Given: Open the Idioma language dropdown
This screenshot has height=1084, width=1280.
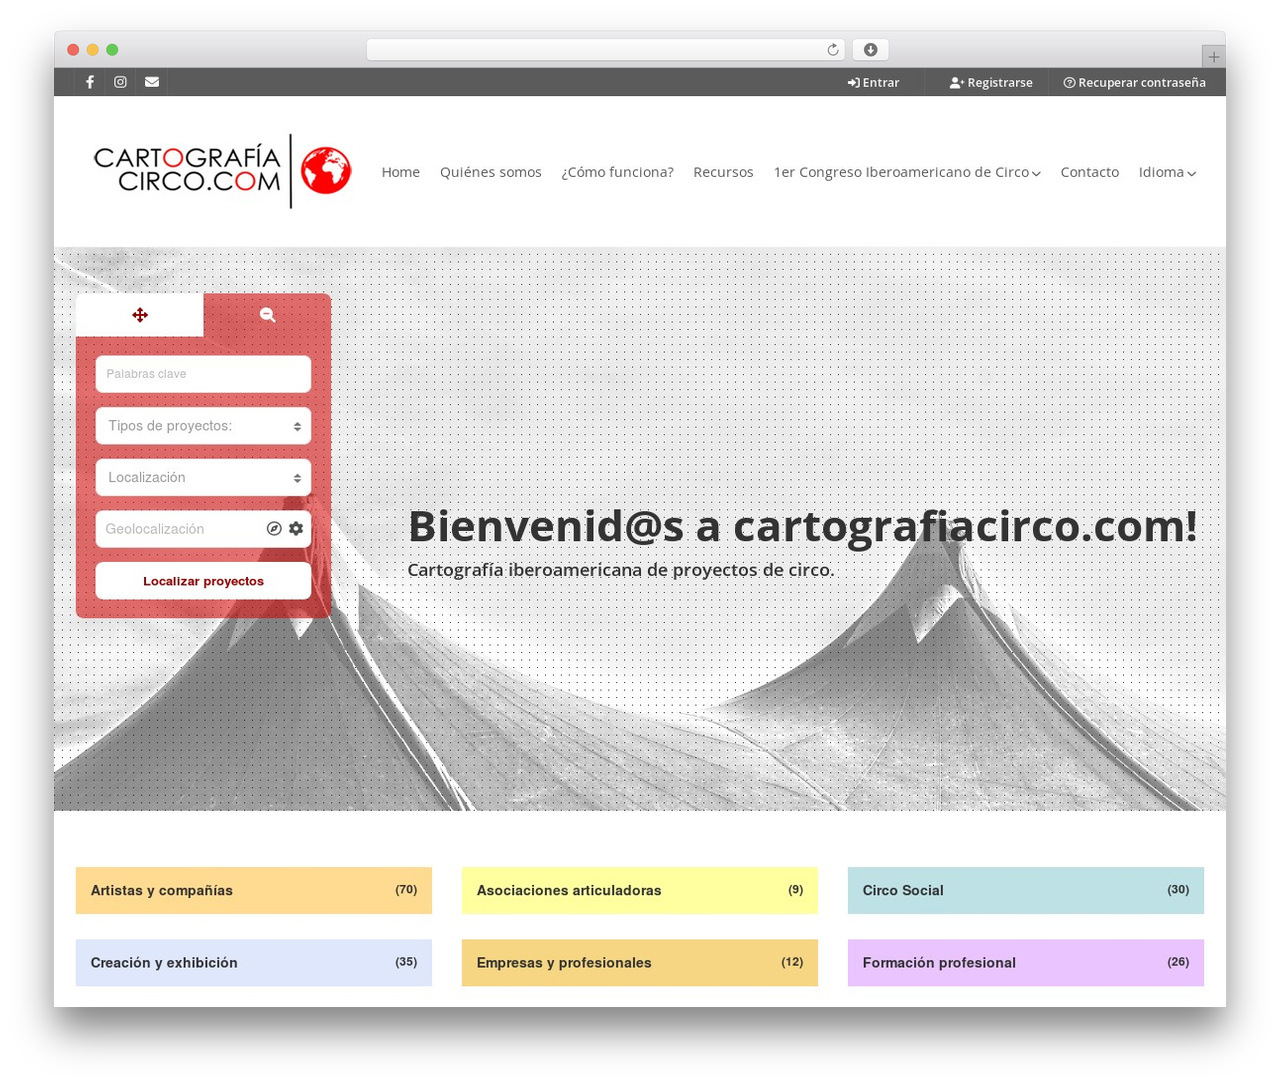Looking at the screenshot, I should (x=1167, y=172).
